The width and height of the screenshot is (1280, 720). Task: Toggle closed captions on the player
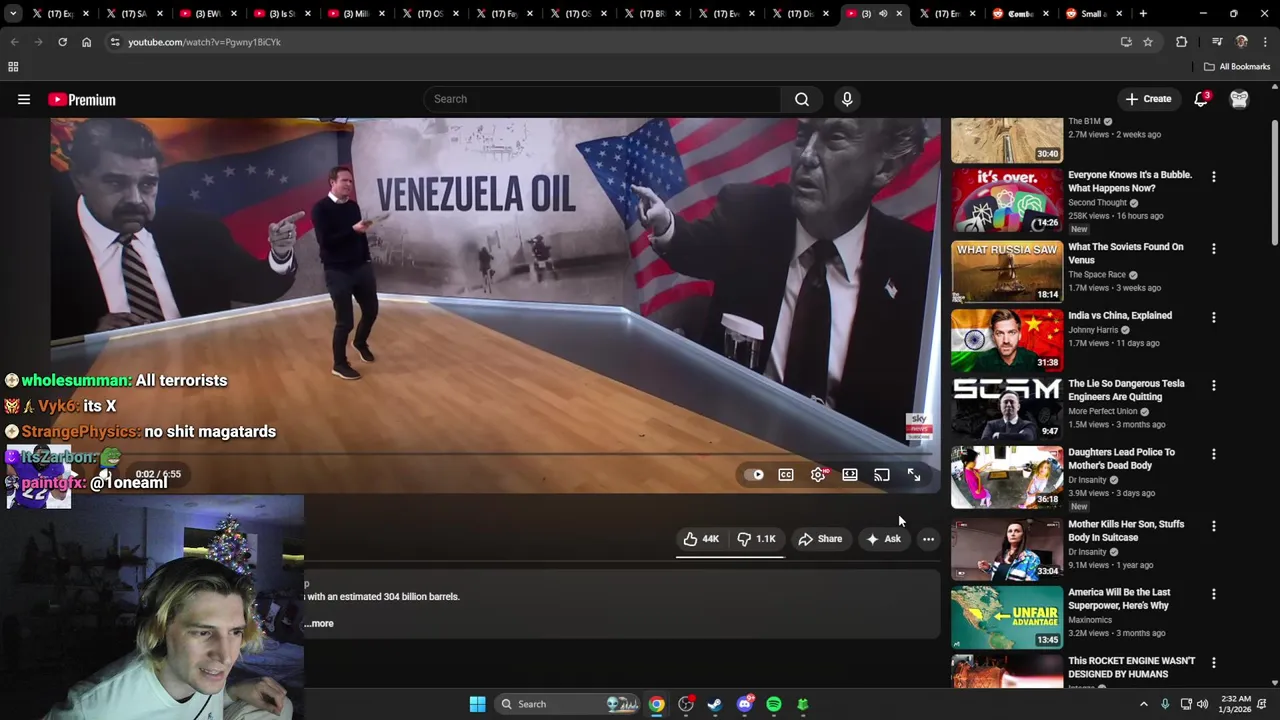[786, 475]
